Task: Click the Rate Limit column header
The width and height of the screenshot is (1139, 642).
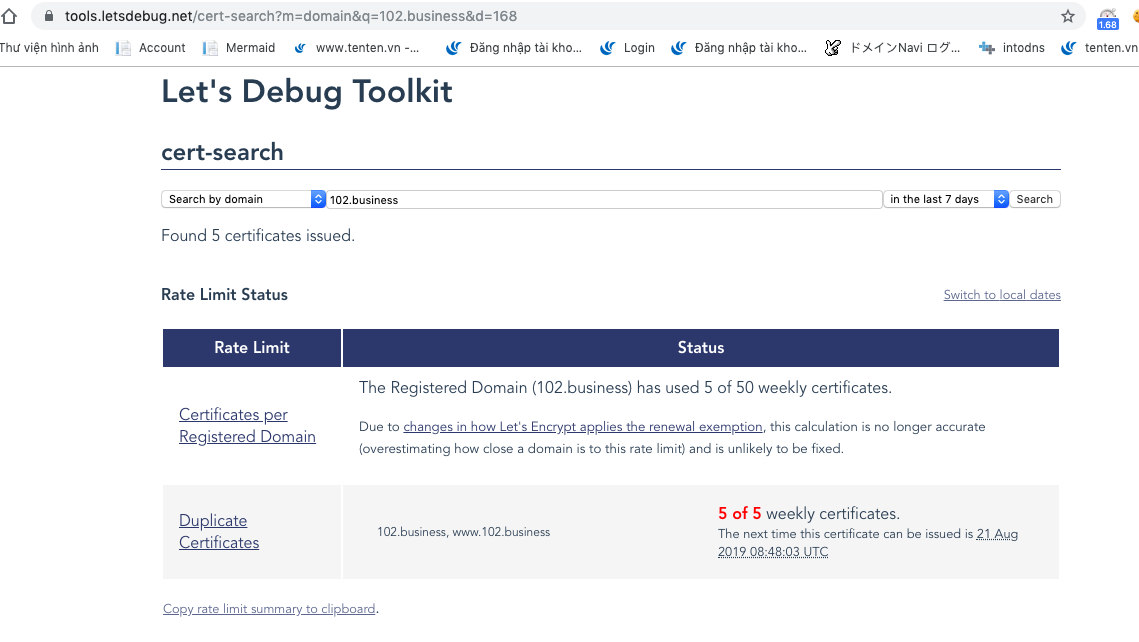Action: [x=251, y=348]
